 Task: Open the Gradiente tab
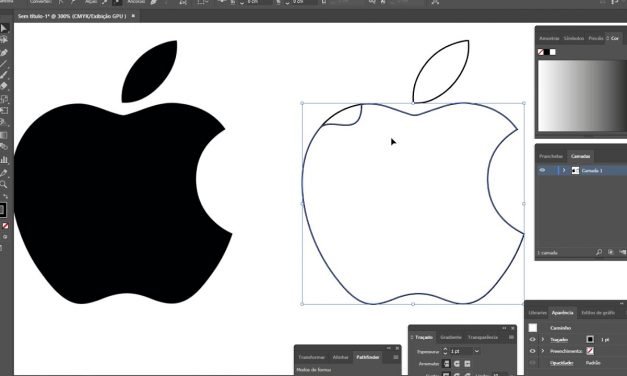[451, 337]
